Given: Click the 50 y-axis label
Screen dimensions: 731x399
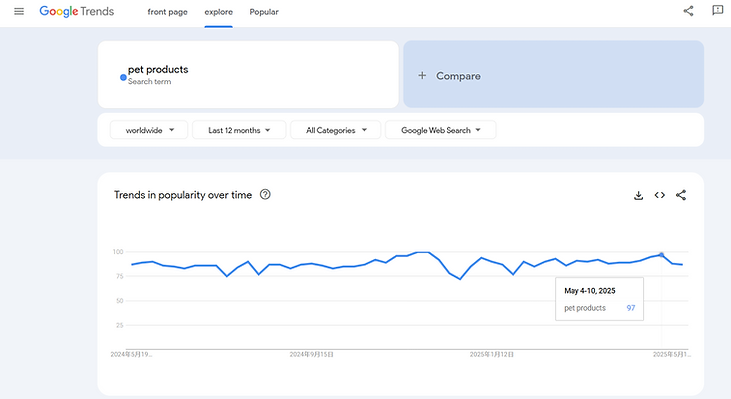Looking at the screenshot, I should click(120, 301).
